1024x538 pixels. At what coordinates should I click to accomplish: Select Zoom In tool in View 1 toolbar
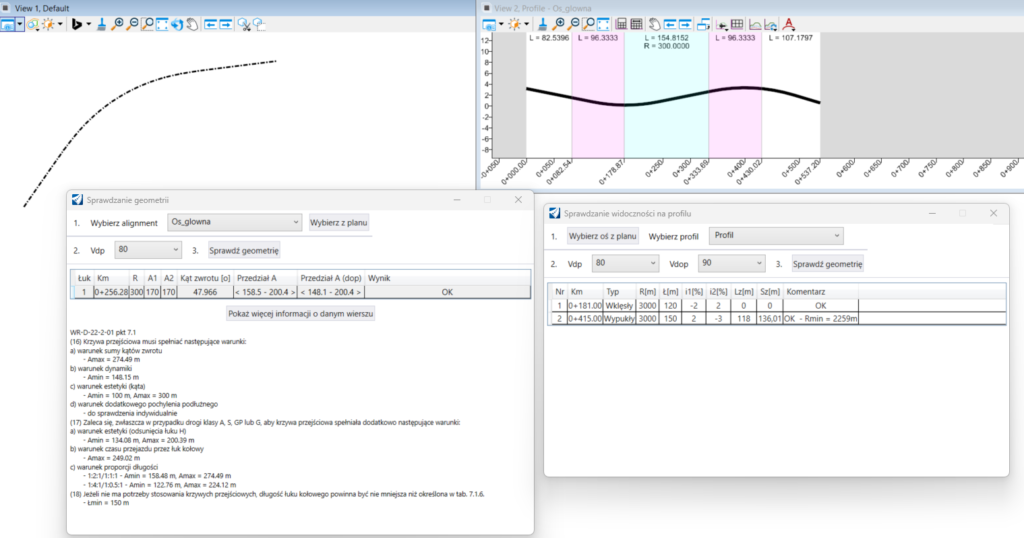[118, 23]
